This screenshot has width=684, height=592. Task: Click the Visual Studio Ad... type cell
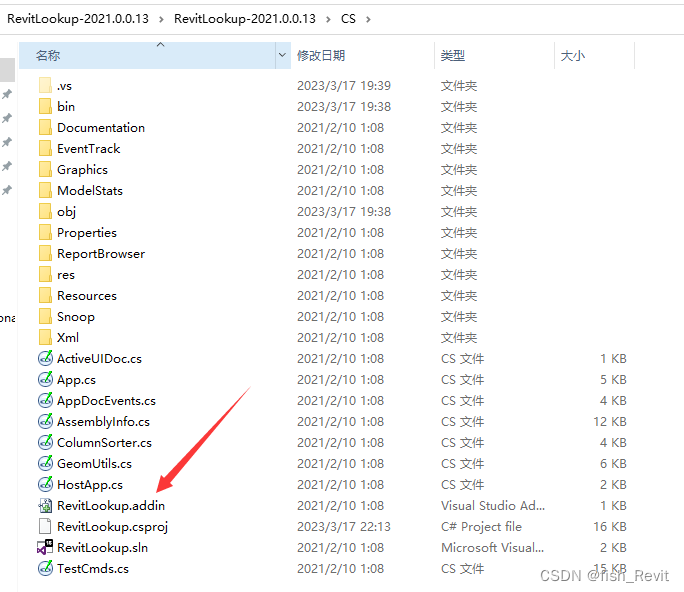point(492,505)
